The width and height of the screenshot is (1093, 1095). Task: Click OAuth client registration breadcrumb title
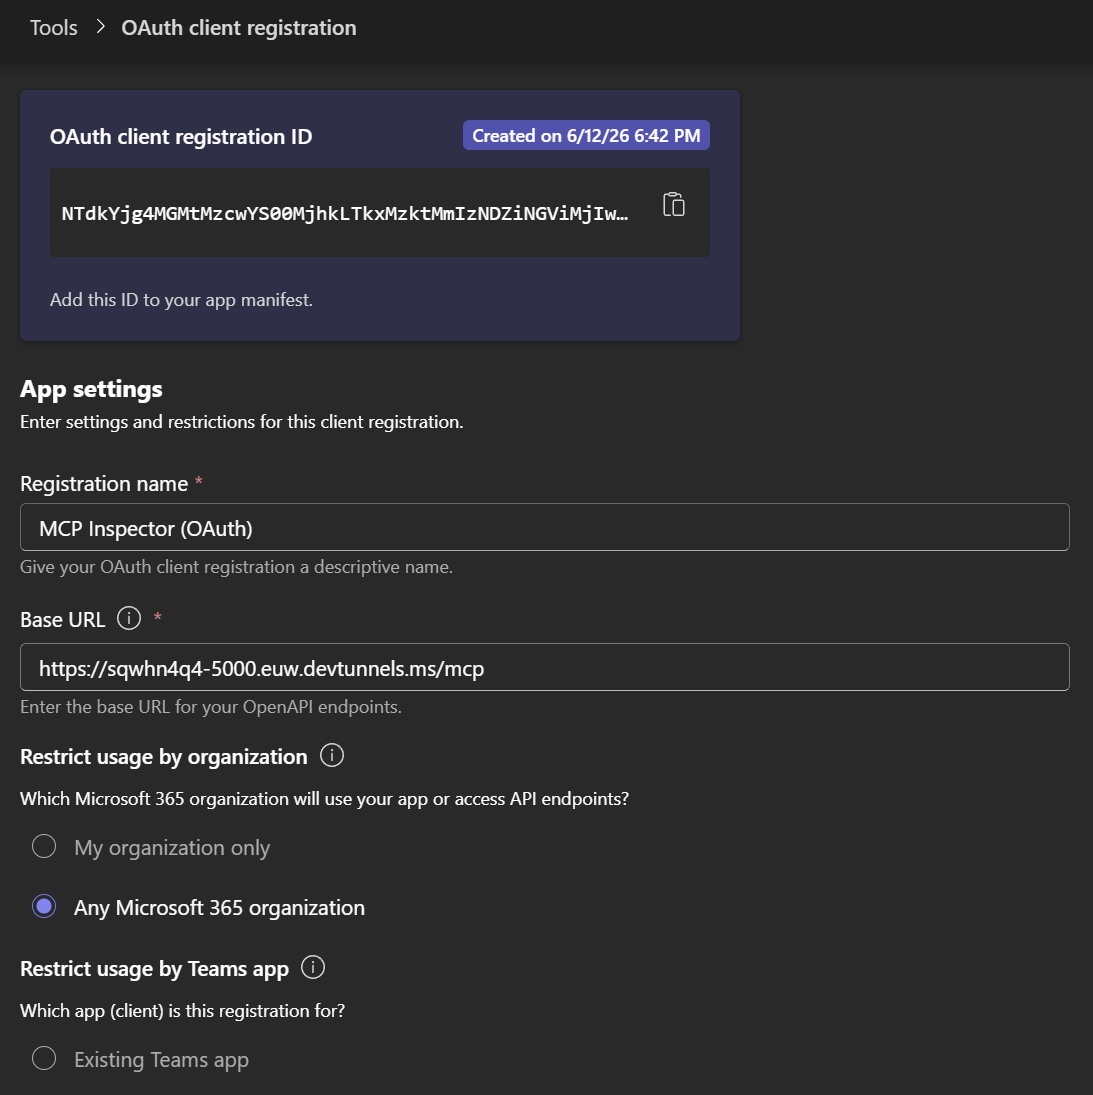(x=239, y=28)
